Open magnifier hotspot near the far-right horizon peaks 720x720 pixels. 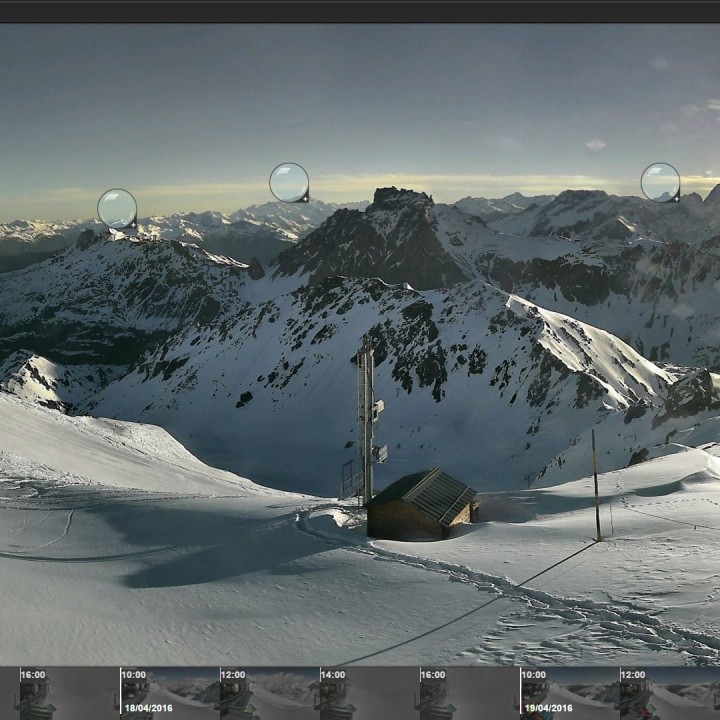[660, 182]
